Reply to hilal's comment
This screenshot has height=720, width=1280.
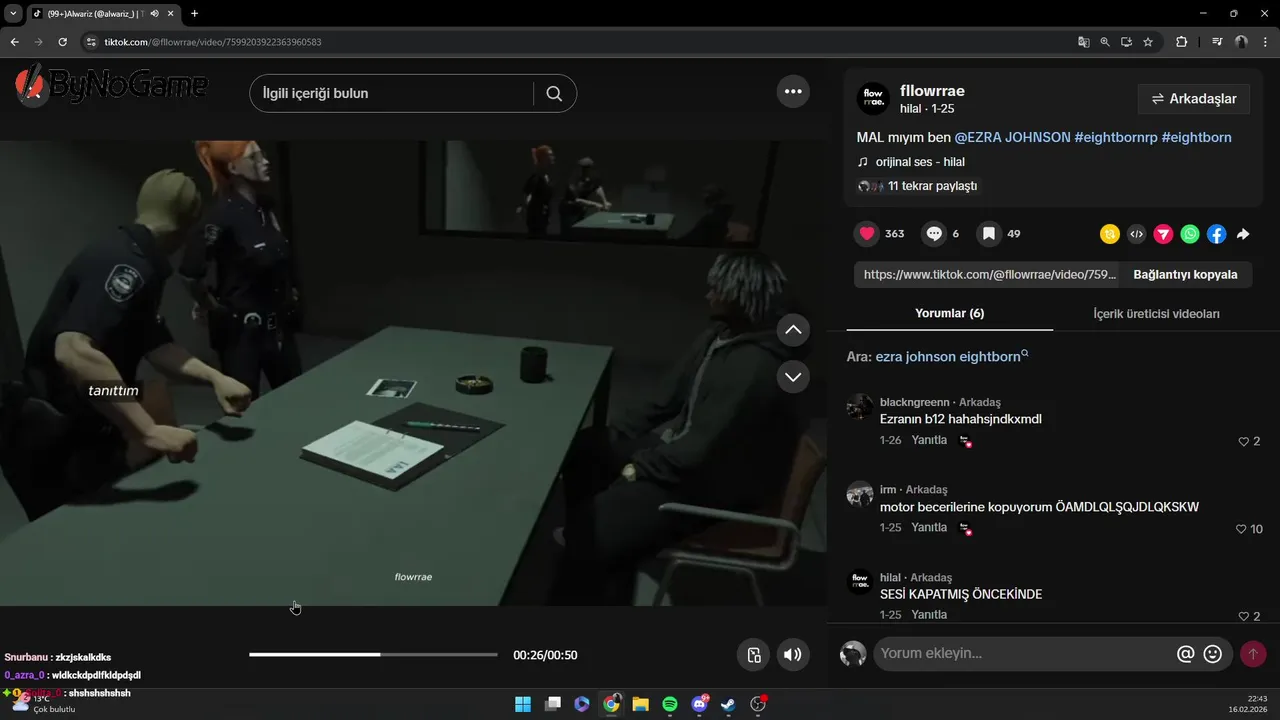click(x=929, y=614)
